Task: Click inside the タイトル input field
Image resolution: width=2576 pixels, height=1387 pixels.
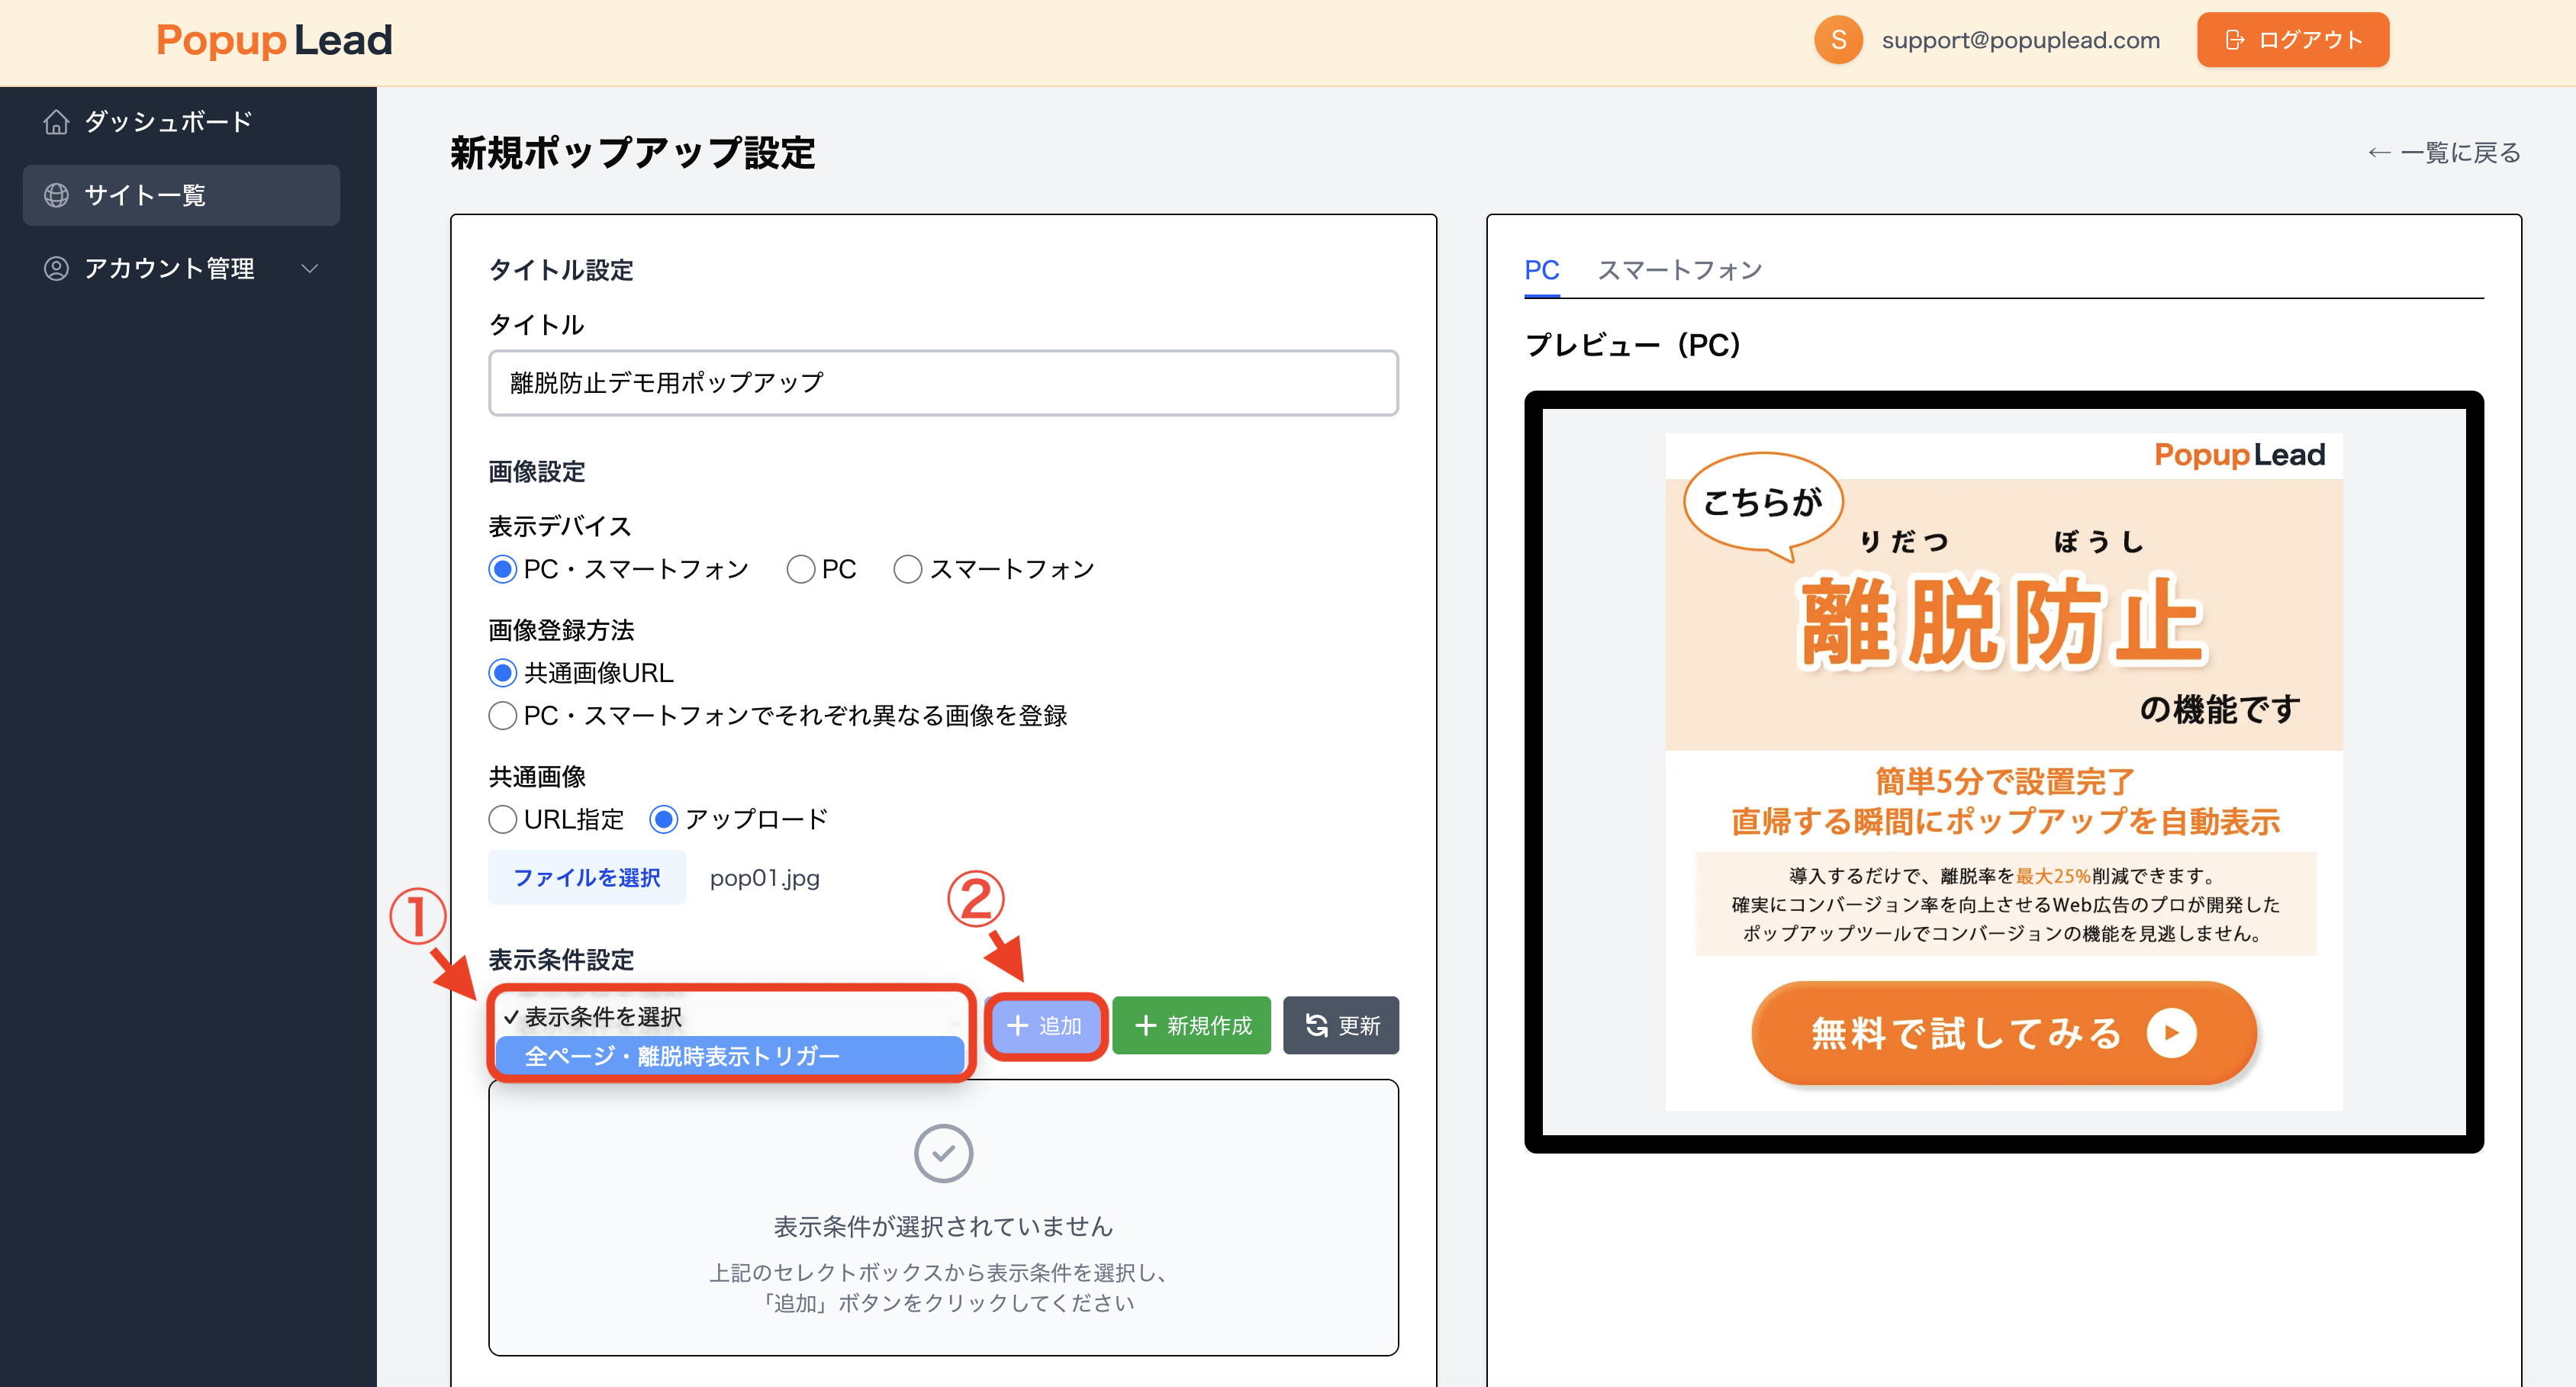Action: click(941, 382)
